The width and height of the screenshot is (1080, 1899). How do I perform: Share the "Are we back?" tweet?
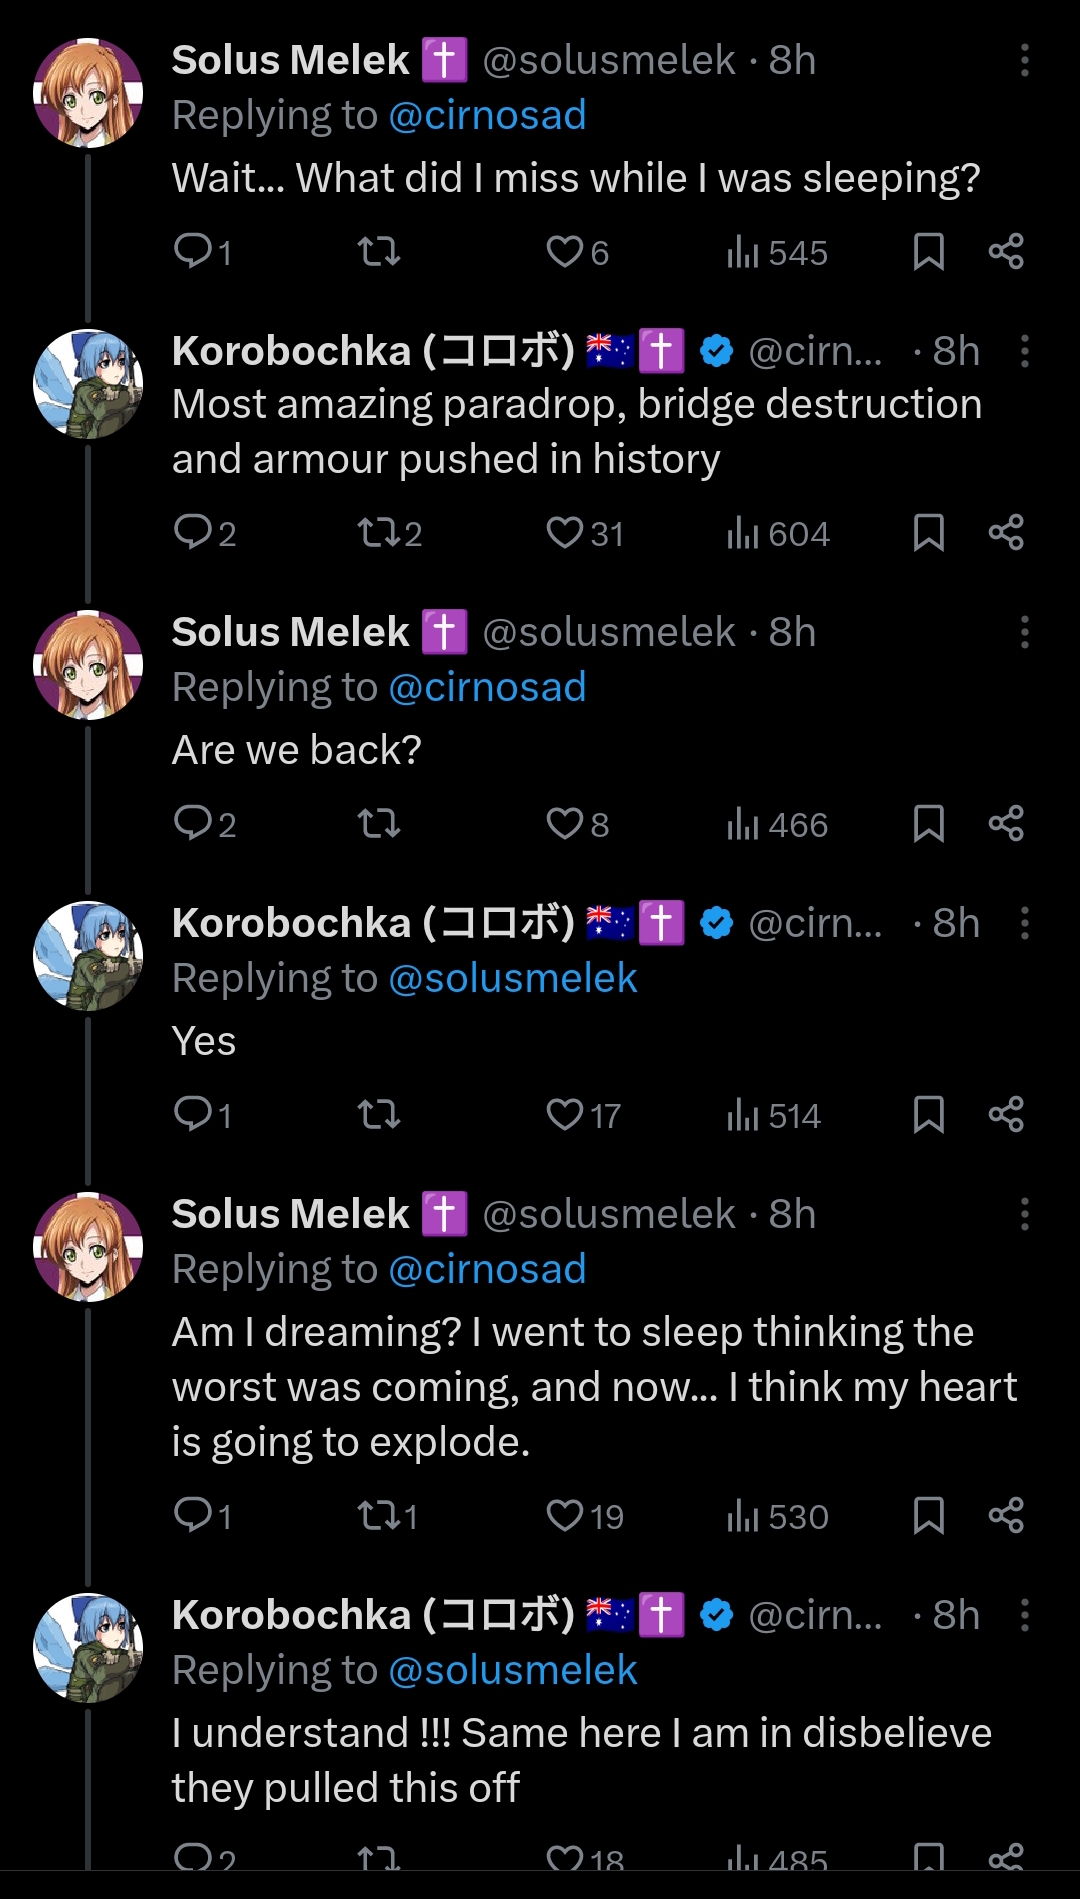pyautogui.click(x=1006, y=824)
